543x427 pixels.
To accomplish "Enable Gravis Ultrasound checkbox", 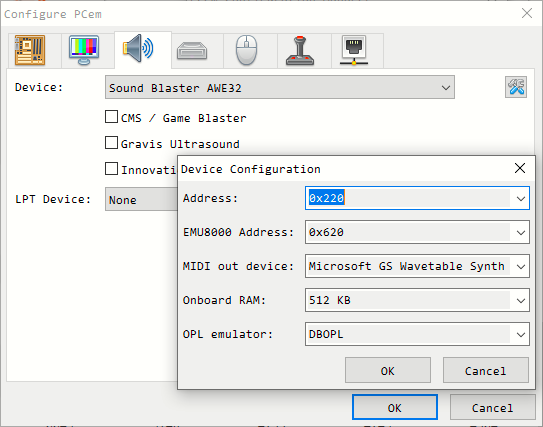I will point(111,143).
